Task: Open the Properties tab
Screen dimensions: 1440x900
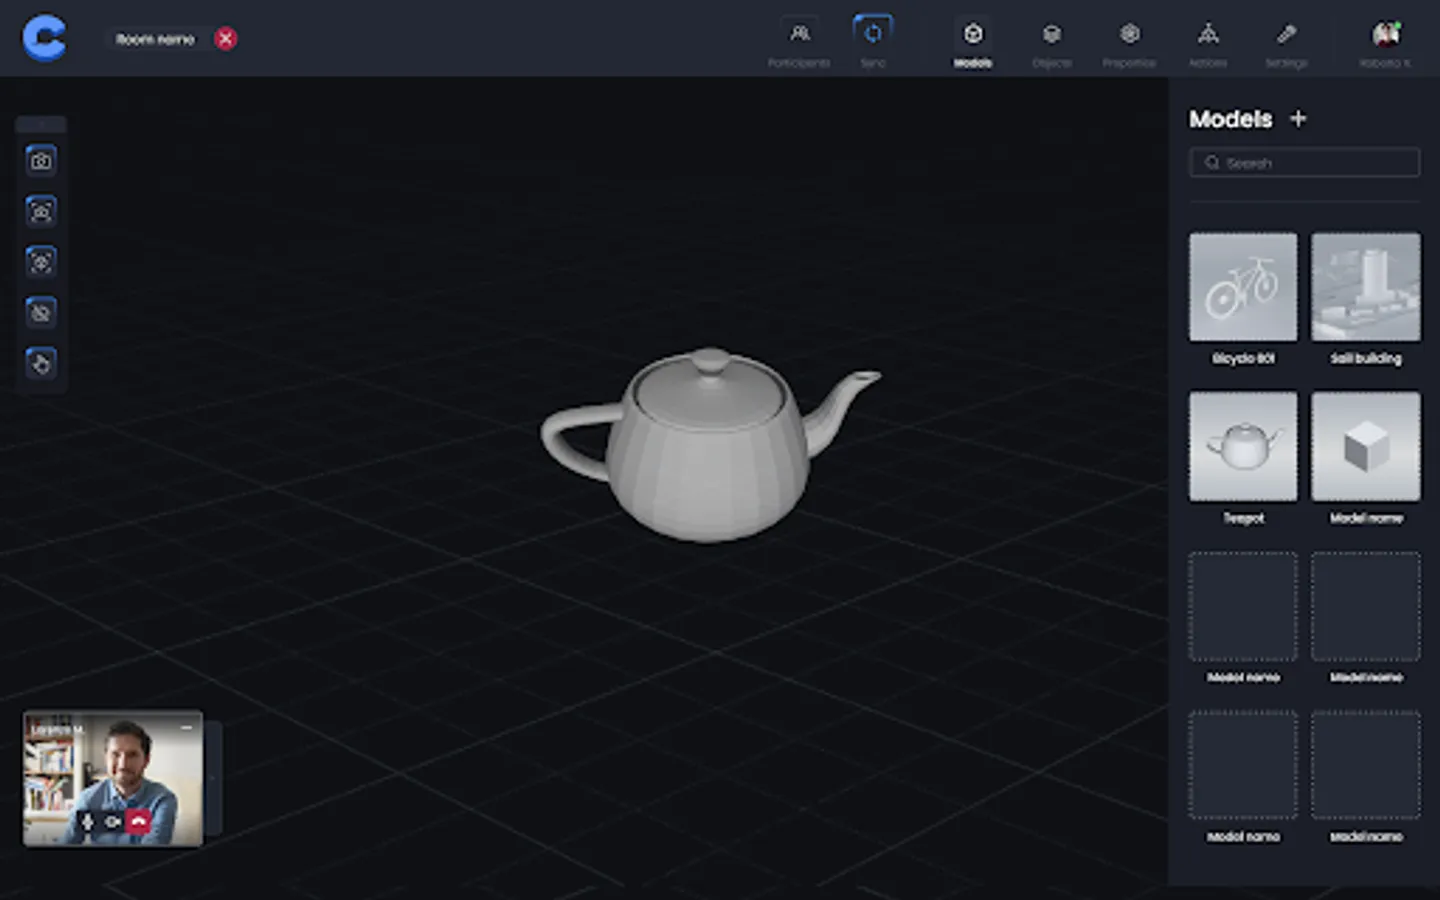Action: pyautogui.click(x=1129, y=43)
